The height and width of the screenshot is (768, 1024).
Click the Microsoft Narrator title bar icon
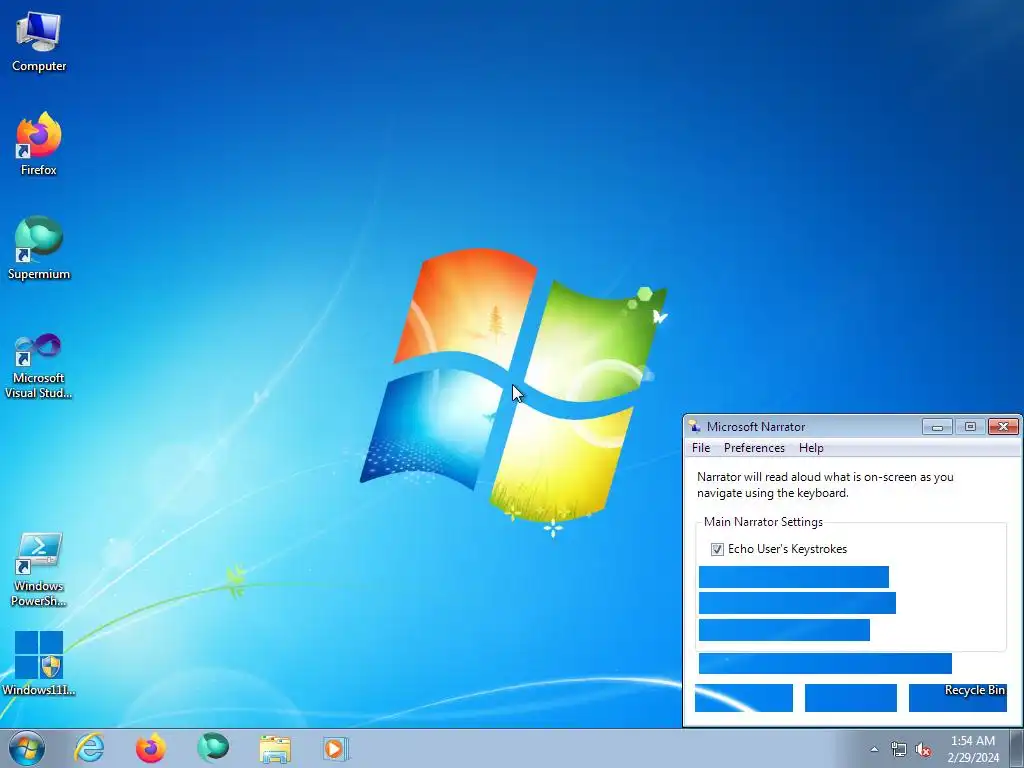click(695, 426)
